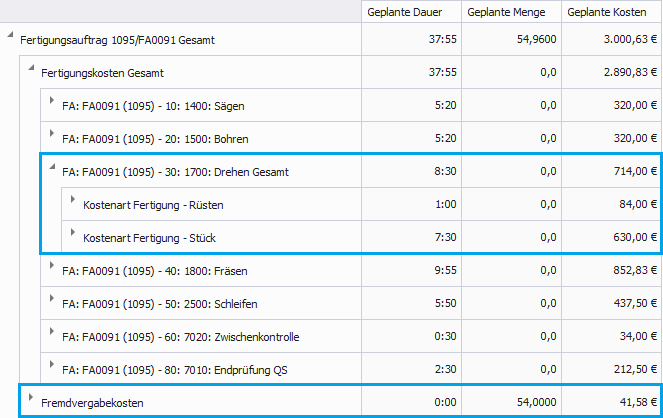
Task: Collapse the Fertigungskosten Gesamt row
Action: tap(31, 71)
